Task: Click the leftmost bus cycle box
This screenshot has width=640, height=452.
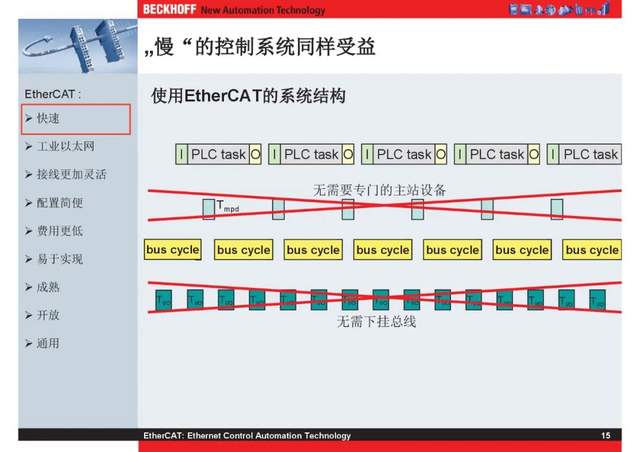Action: [173, 249]
